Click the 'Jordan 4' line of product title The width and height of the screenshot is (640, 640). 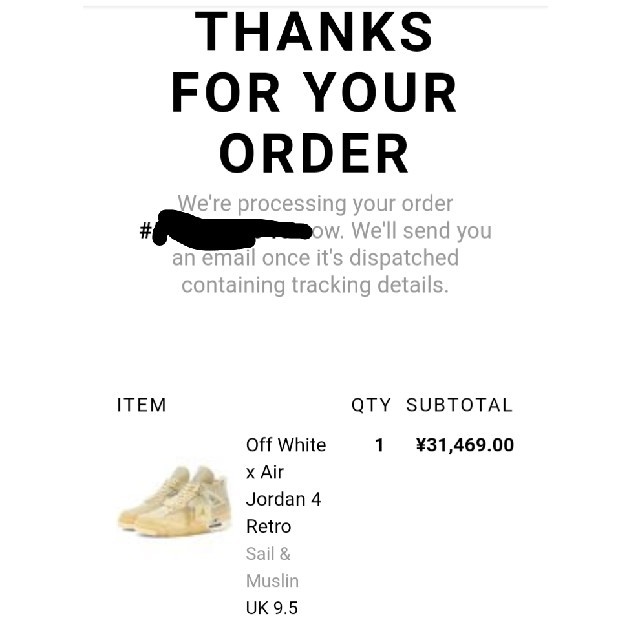click(x=284, y=500)
